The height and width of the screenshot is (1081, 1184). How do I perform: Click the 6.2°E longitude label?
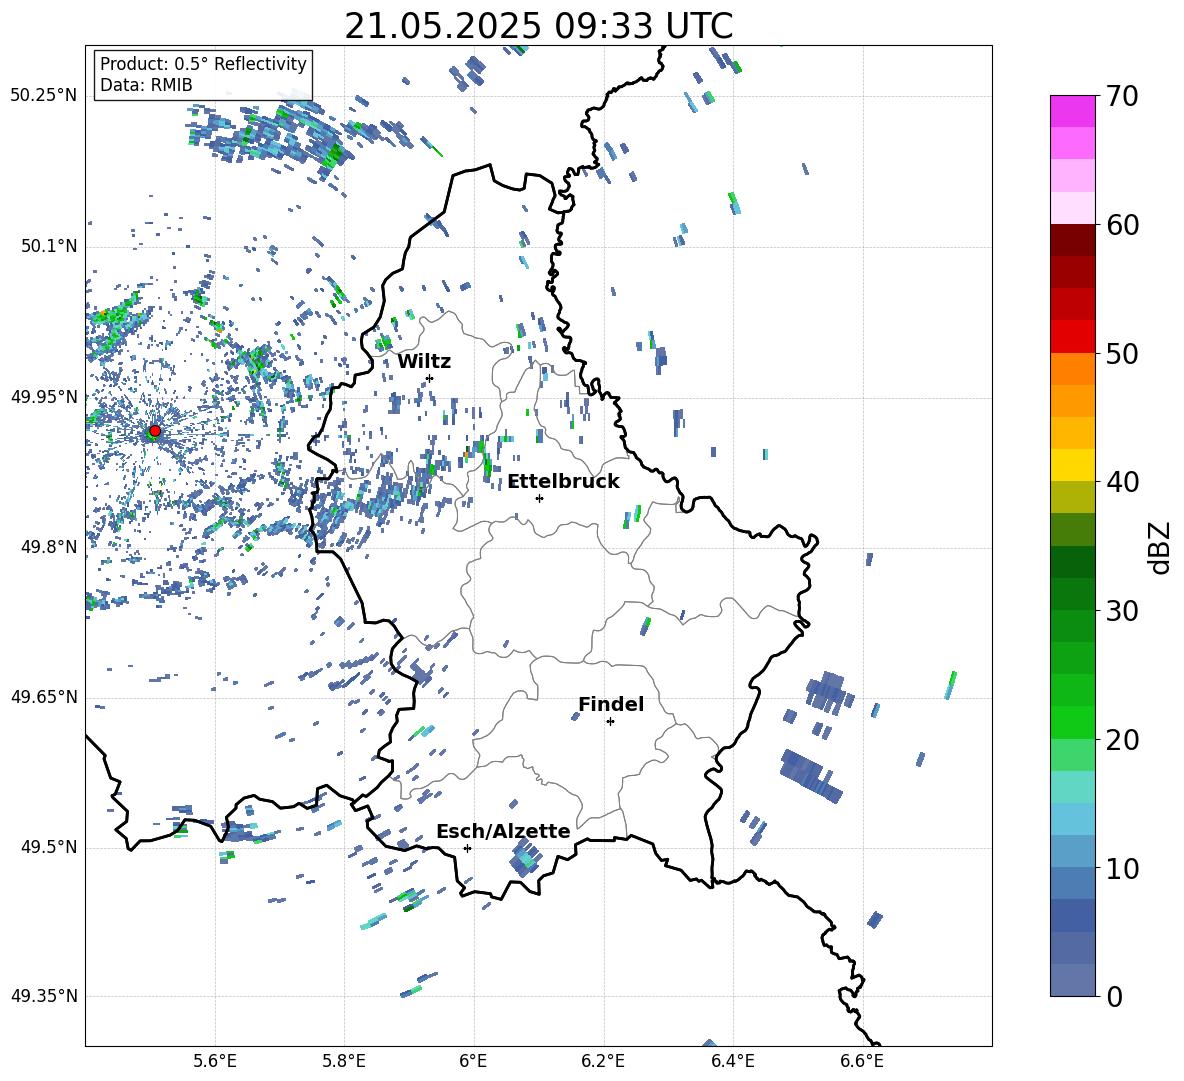pyautogui.click(x=603, y=1061)
